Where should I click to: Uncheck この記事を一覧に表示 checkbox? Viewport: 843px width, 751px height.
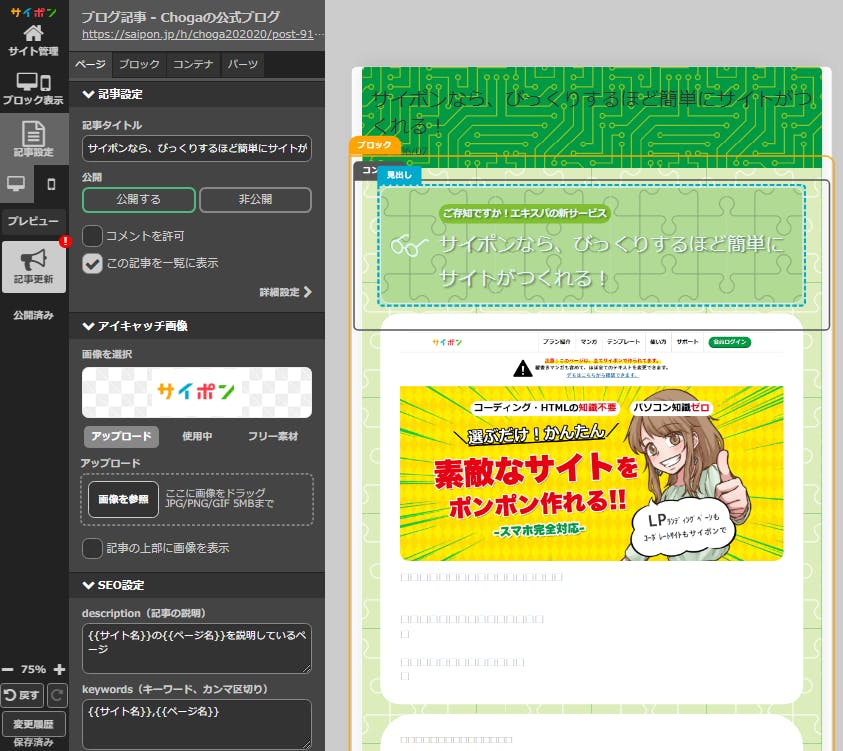92,263
